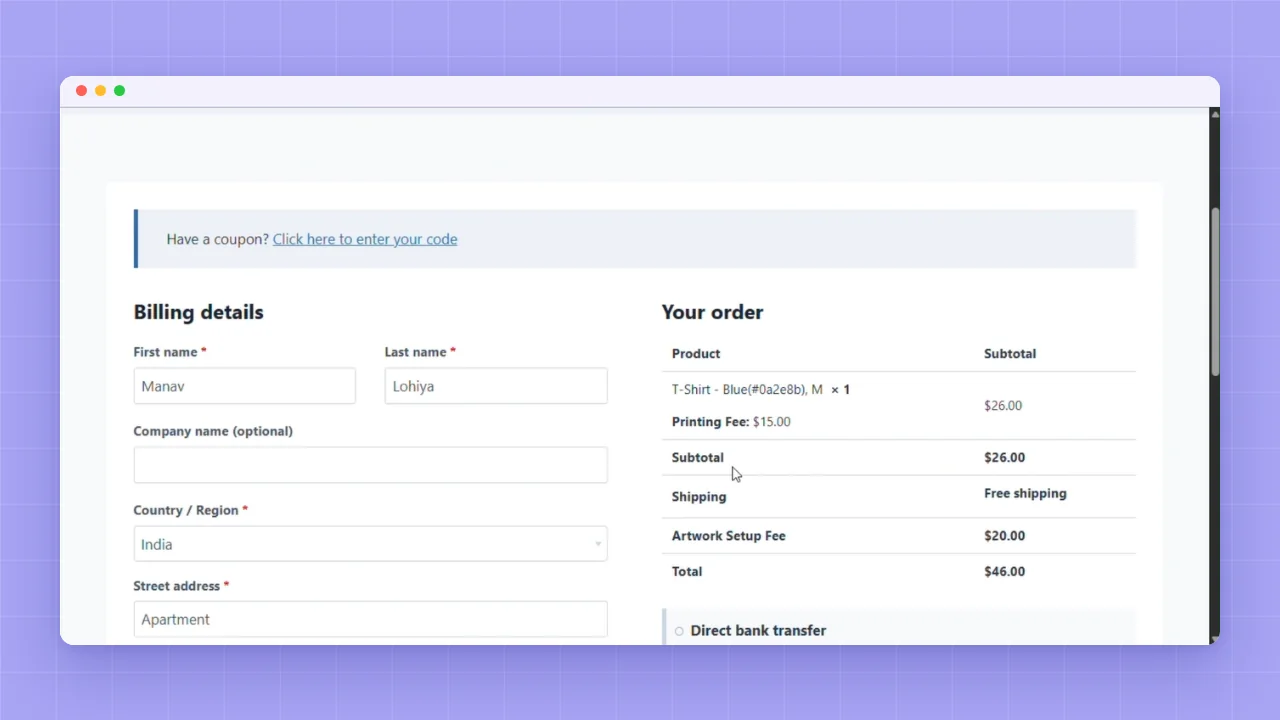The image size is (1280, 720).
Task: Click the Have a coupon? text
Action: tap(218, 239)
